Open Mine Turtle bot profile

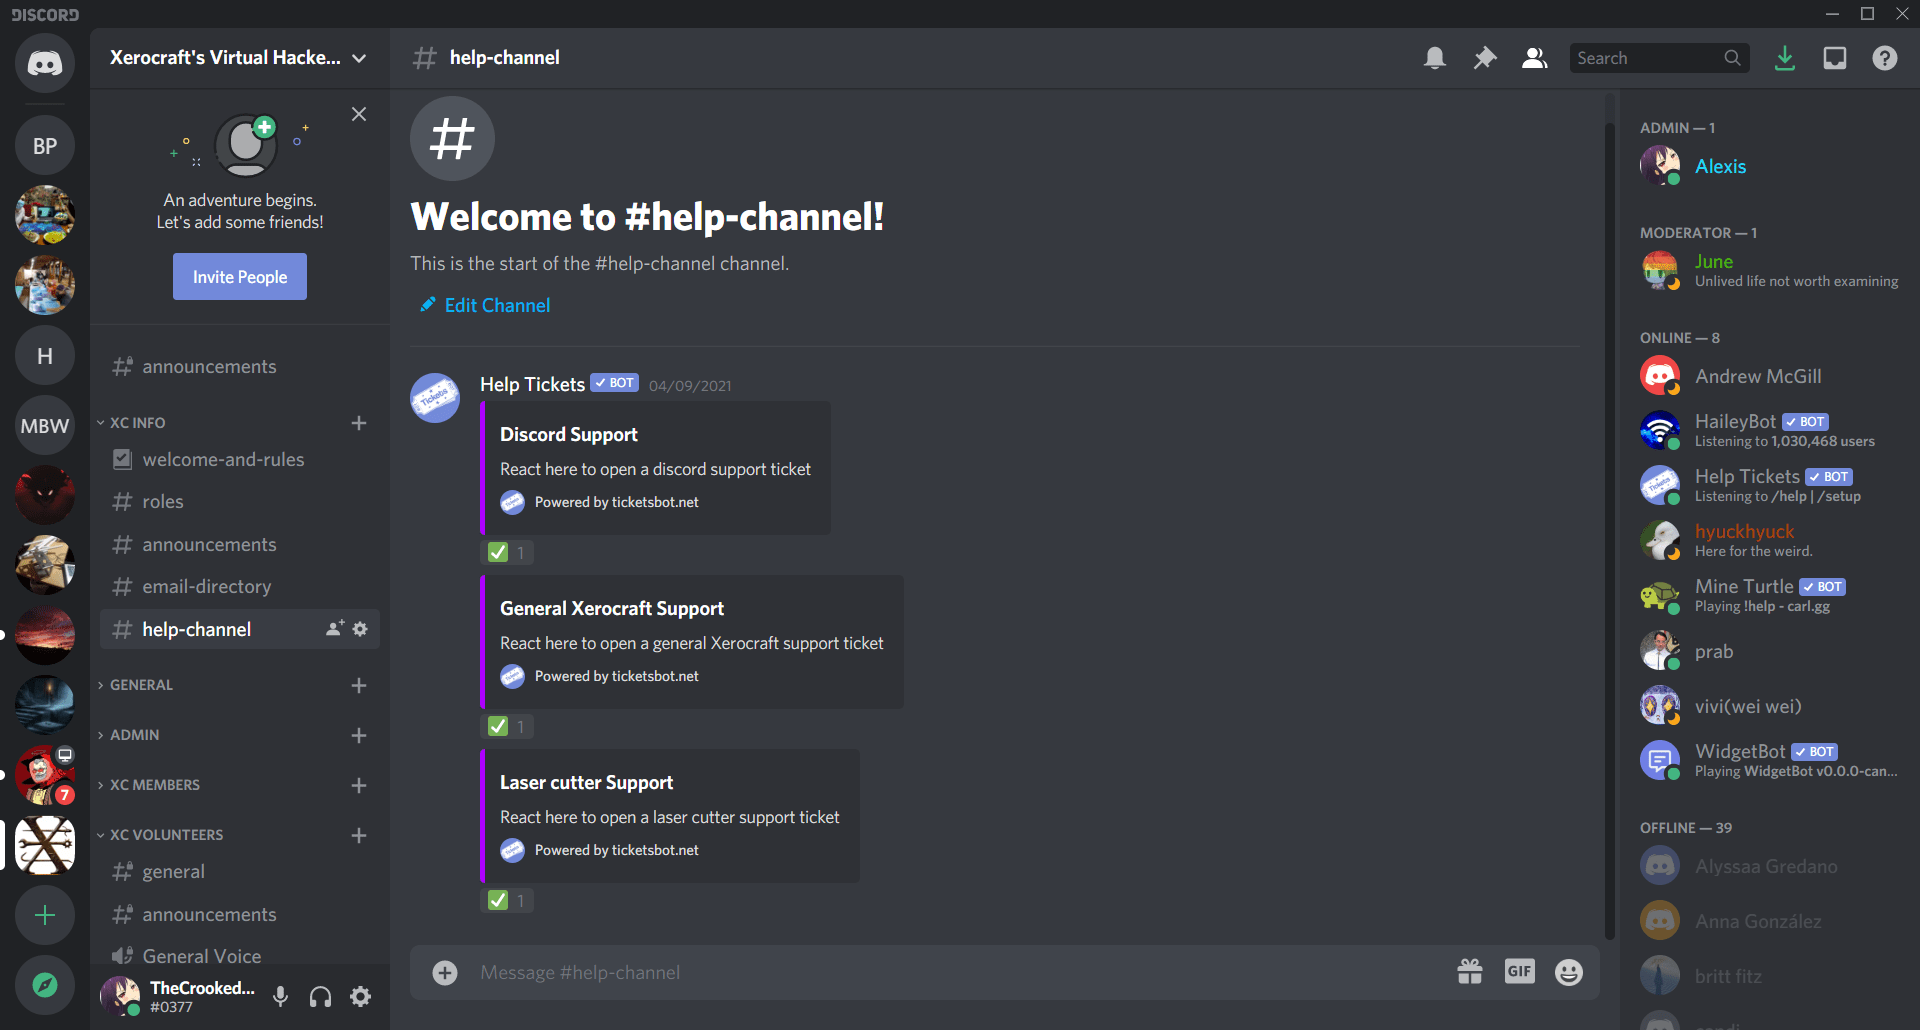click(x=1770, y=596)
